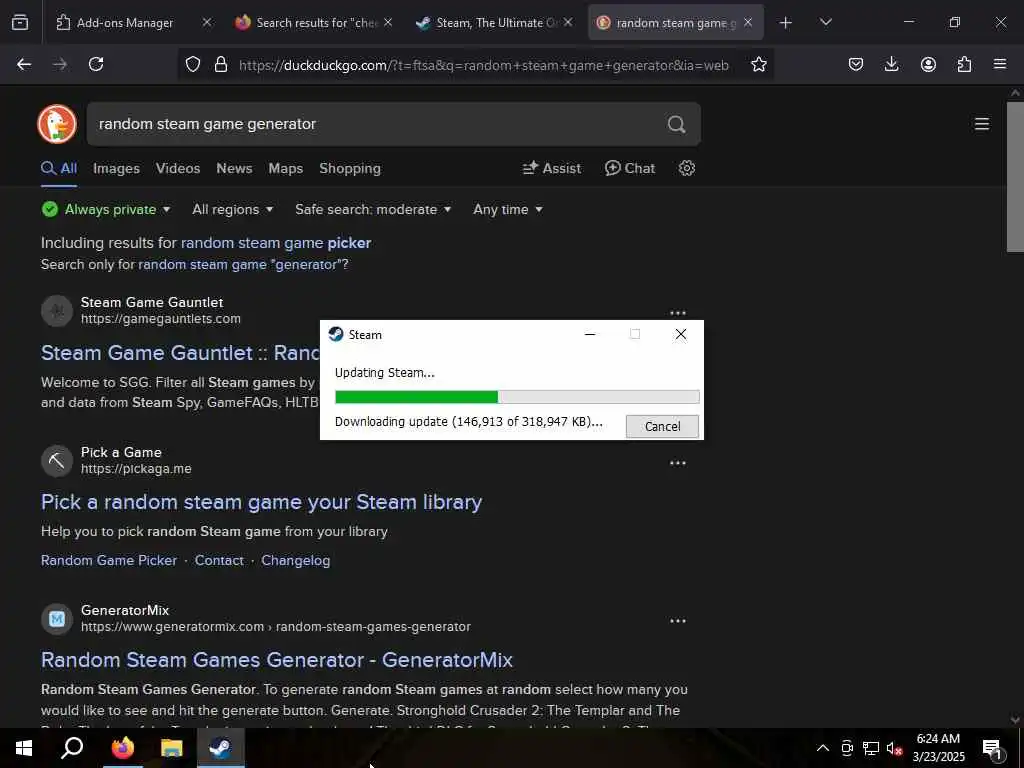The width and height of the screenshot is (1024, 768).
Task: Open more options for Steam Game Gauntlet result
Action: point(678,312)
